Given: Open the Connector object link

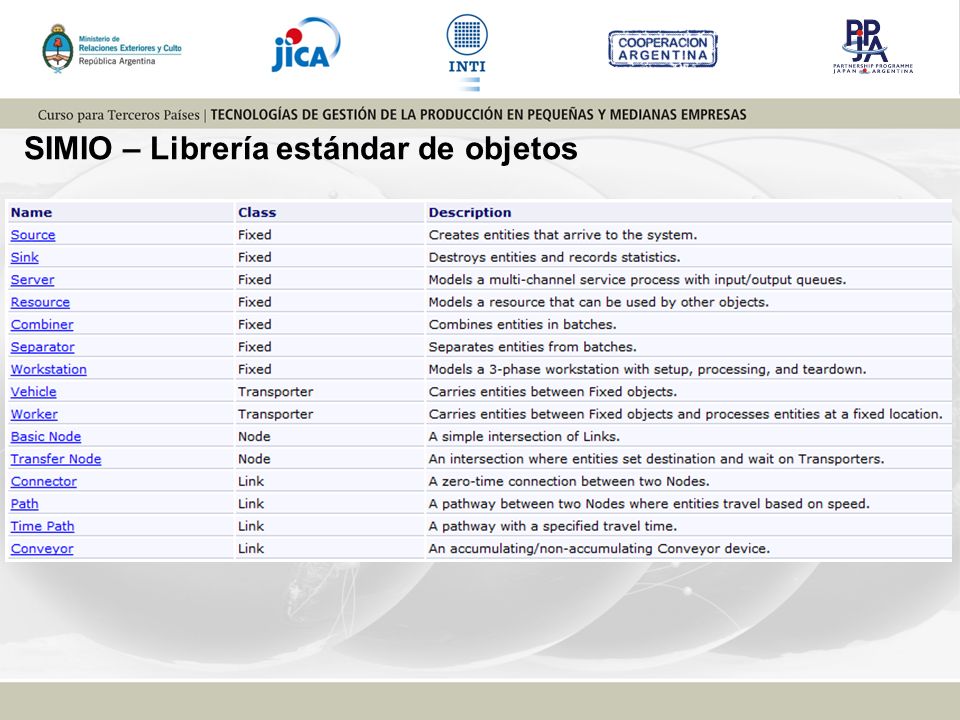Looking at the screenshot, I should (x=44, y=482).
